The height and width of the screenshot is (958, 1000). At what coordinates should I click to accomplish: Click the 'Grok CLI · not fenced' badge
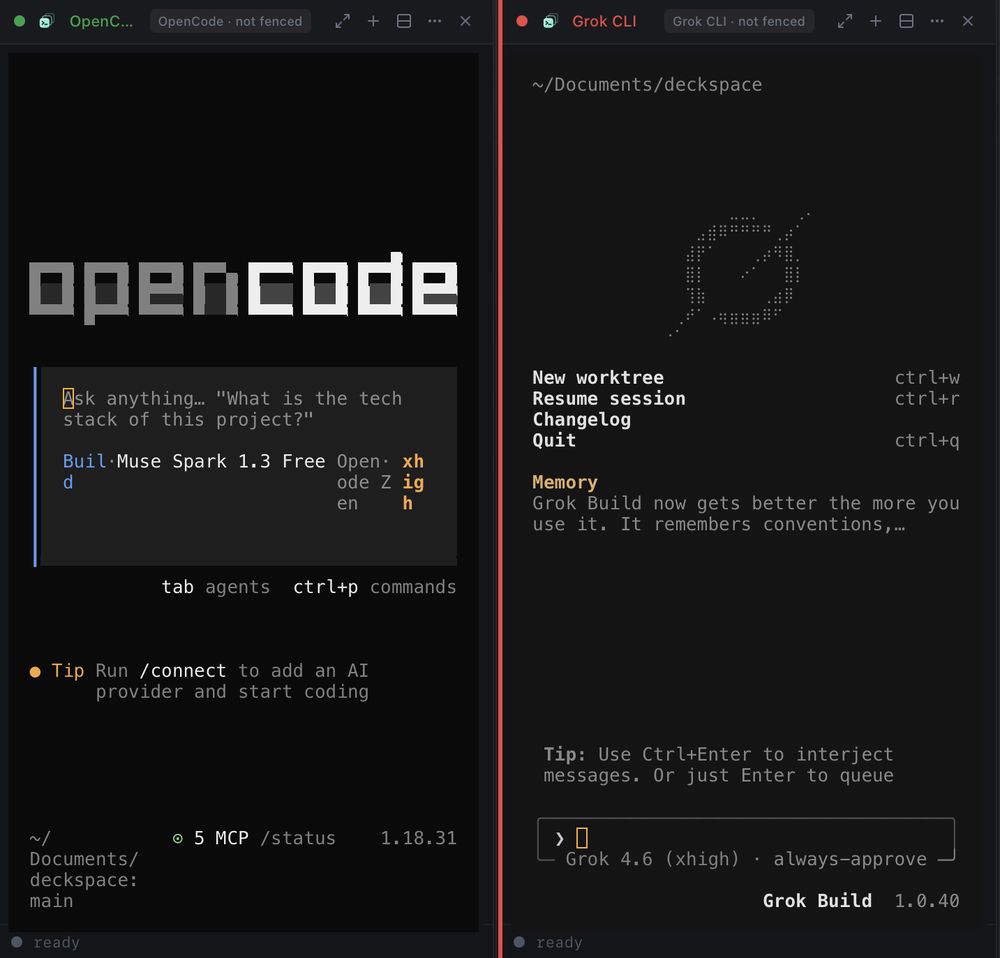pyautogui.click(x=739, y=21)
